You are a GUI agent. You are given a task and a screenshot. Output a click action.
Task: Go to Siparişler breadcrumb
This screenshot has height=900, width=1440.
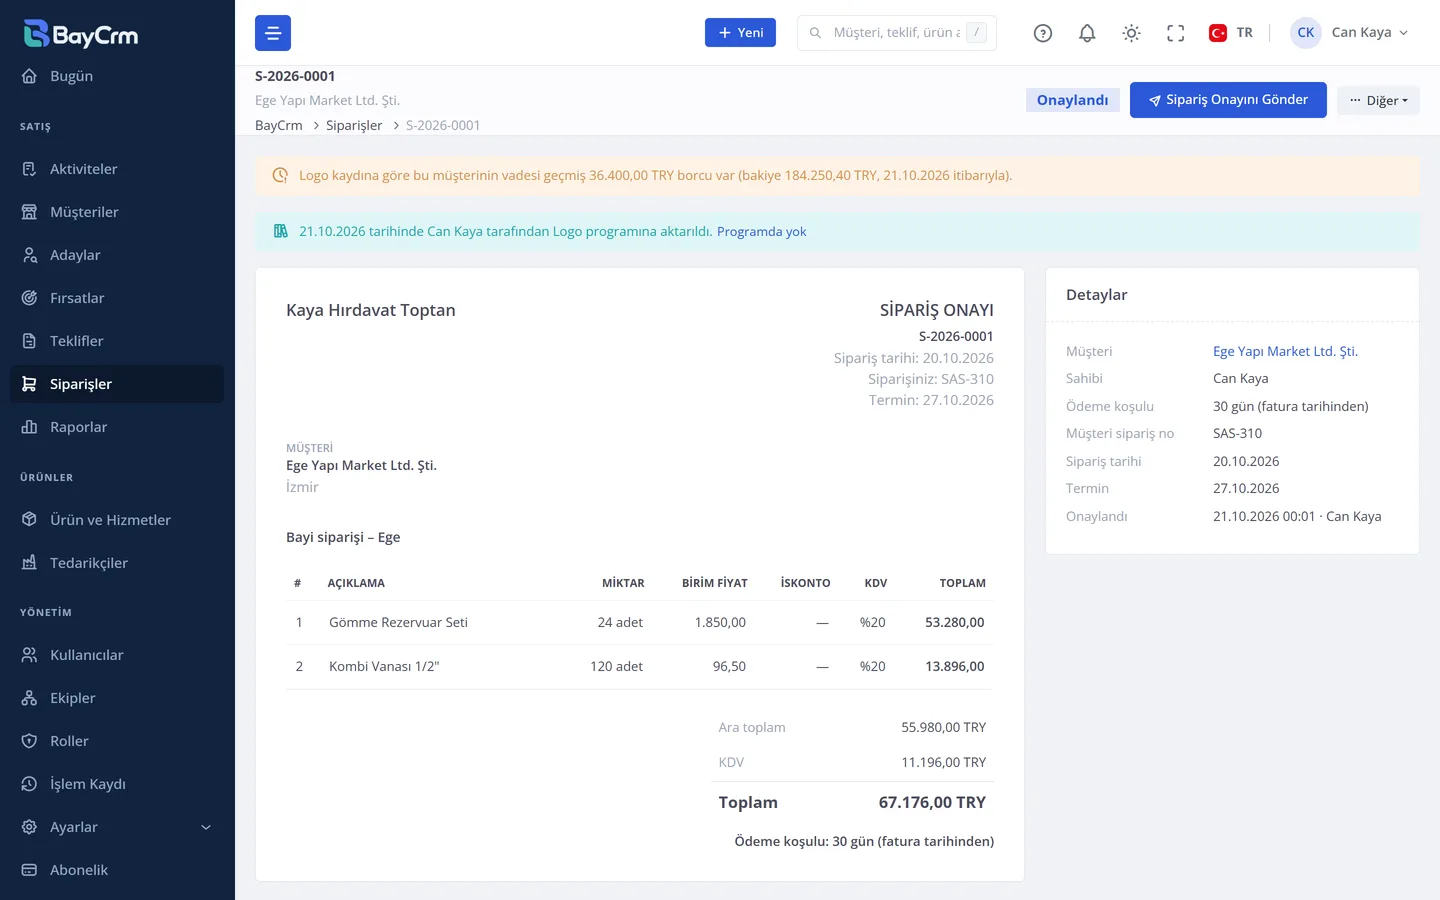click(x=354, y=125)
